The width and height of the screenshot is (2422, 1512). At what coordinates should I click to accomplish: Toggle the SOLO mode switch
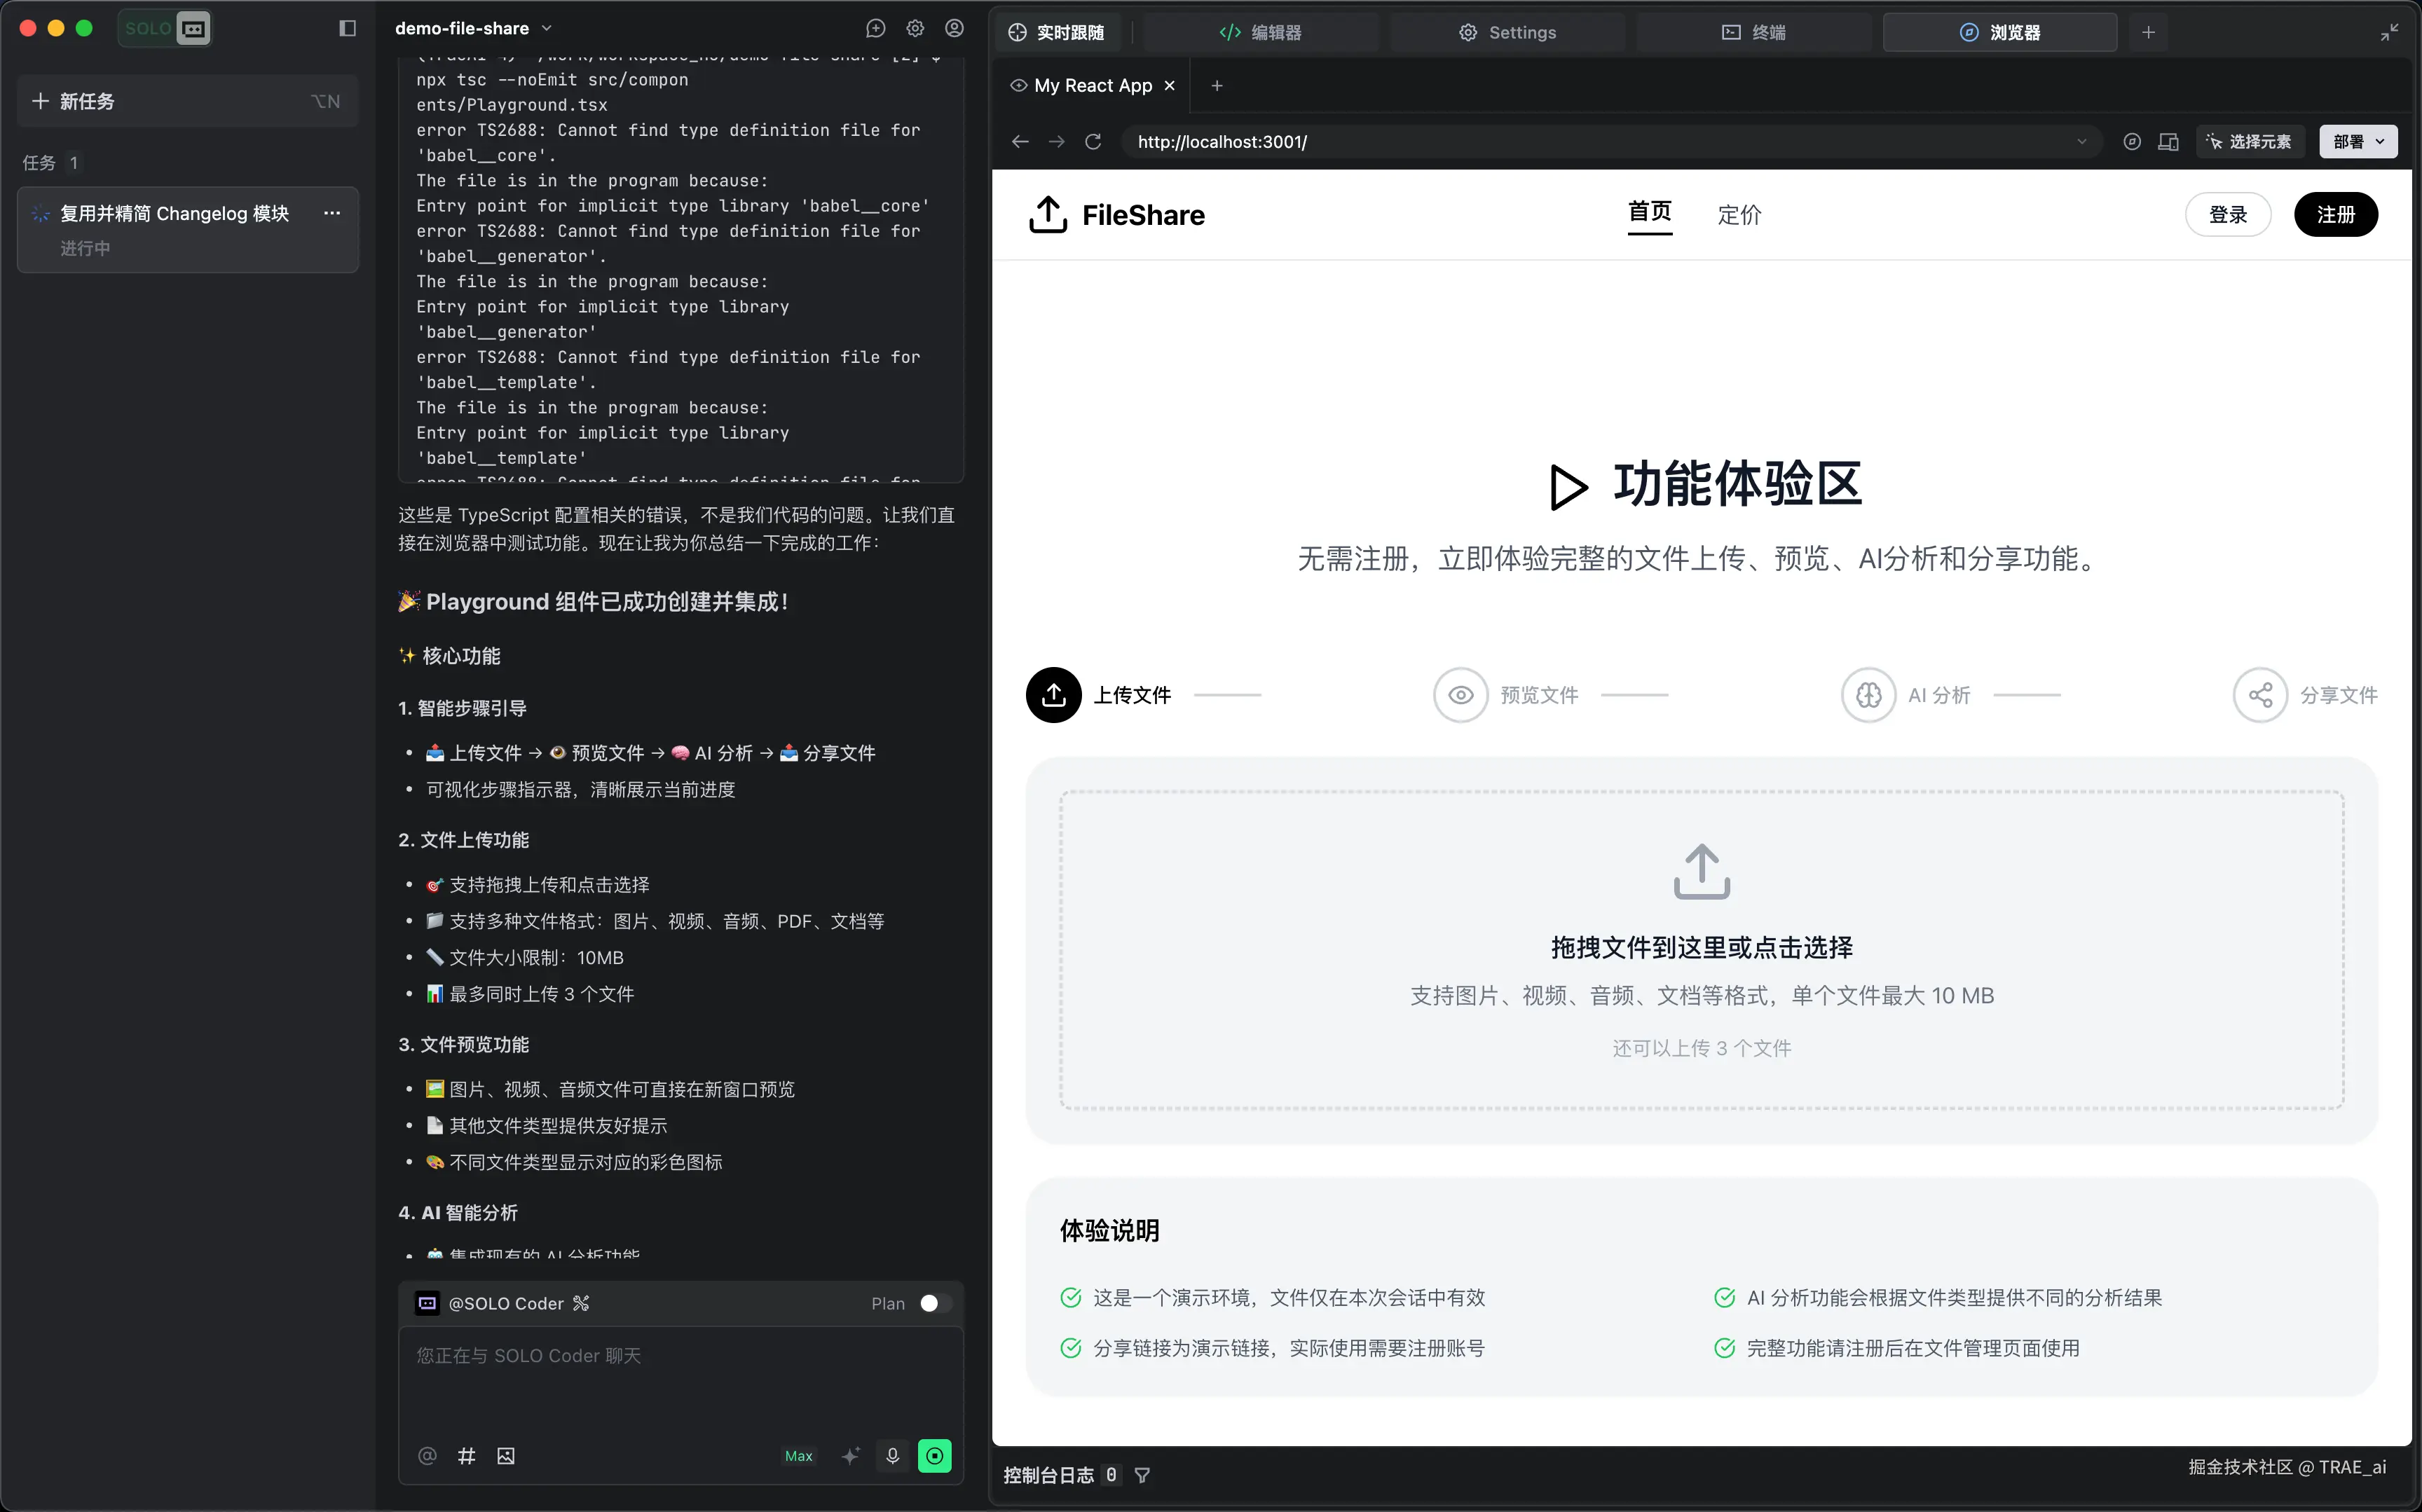[165, 28]
